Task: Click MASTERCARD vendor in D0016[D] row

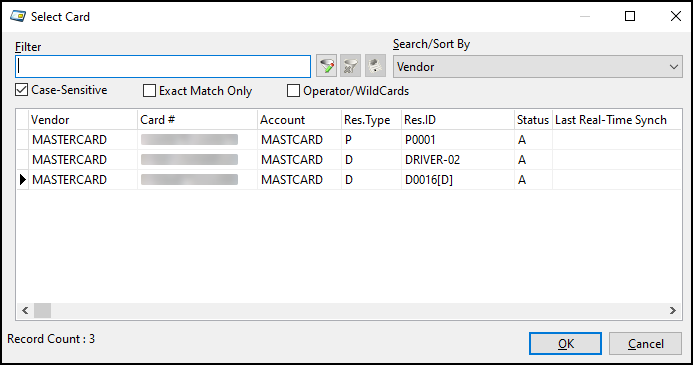Action: click(69, 180)
